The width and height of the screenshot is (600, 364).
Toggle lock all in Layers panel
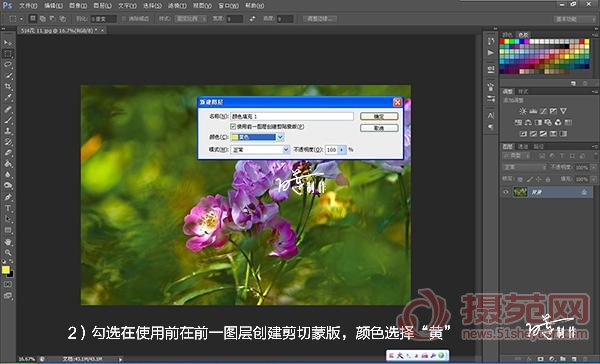548,179
